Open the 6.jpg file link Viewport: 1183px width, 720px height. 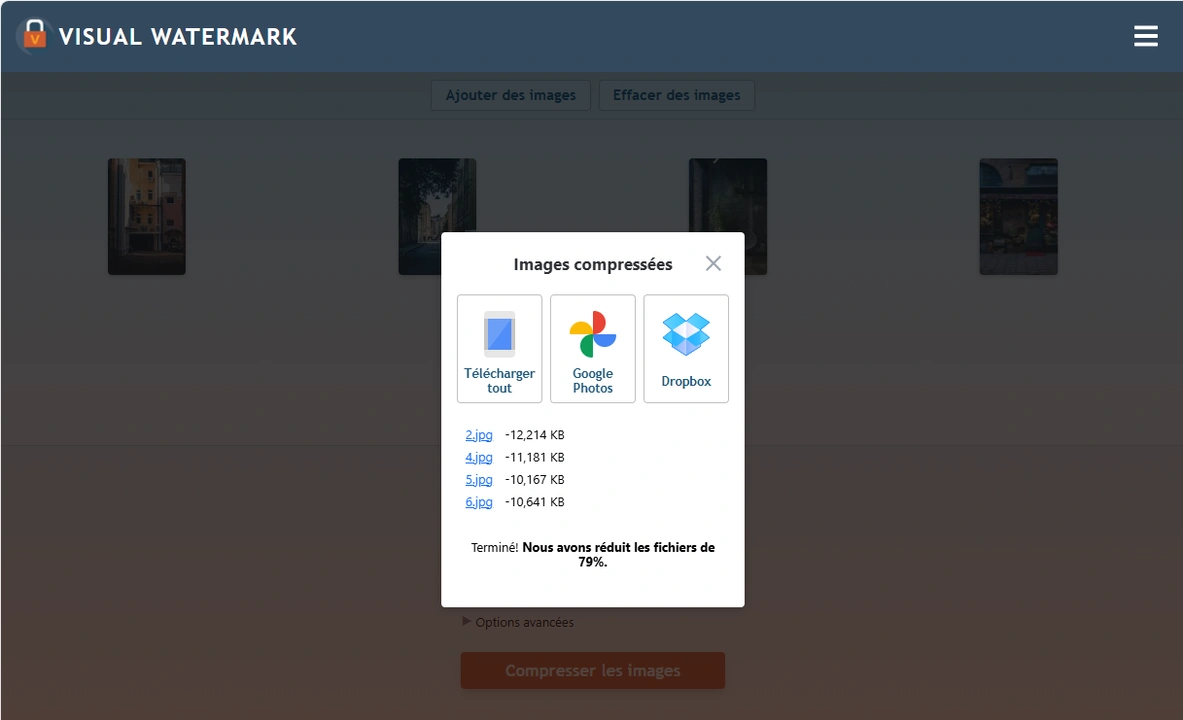coord(478,502)
